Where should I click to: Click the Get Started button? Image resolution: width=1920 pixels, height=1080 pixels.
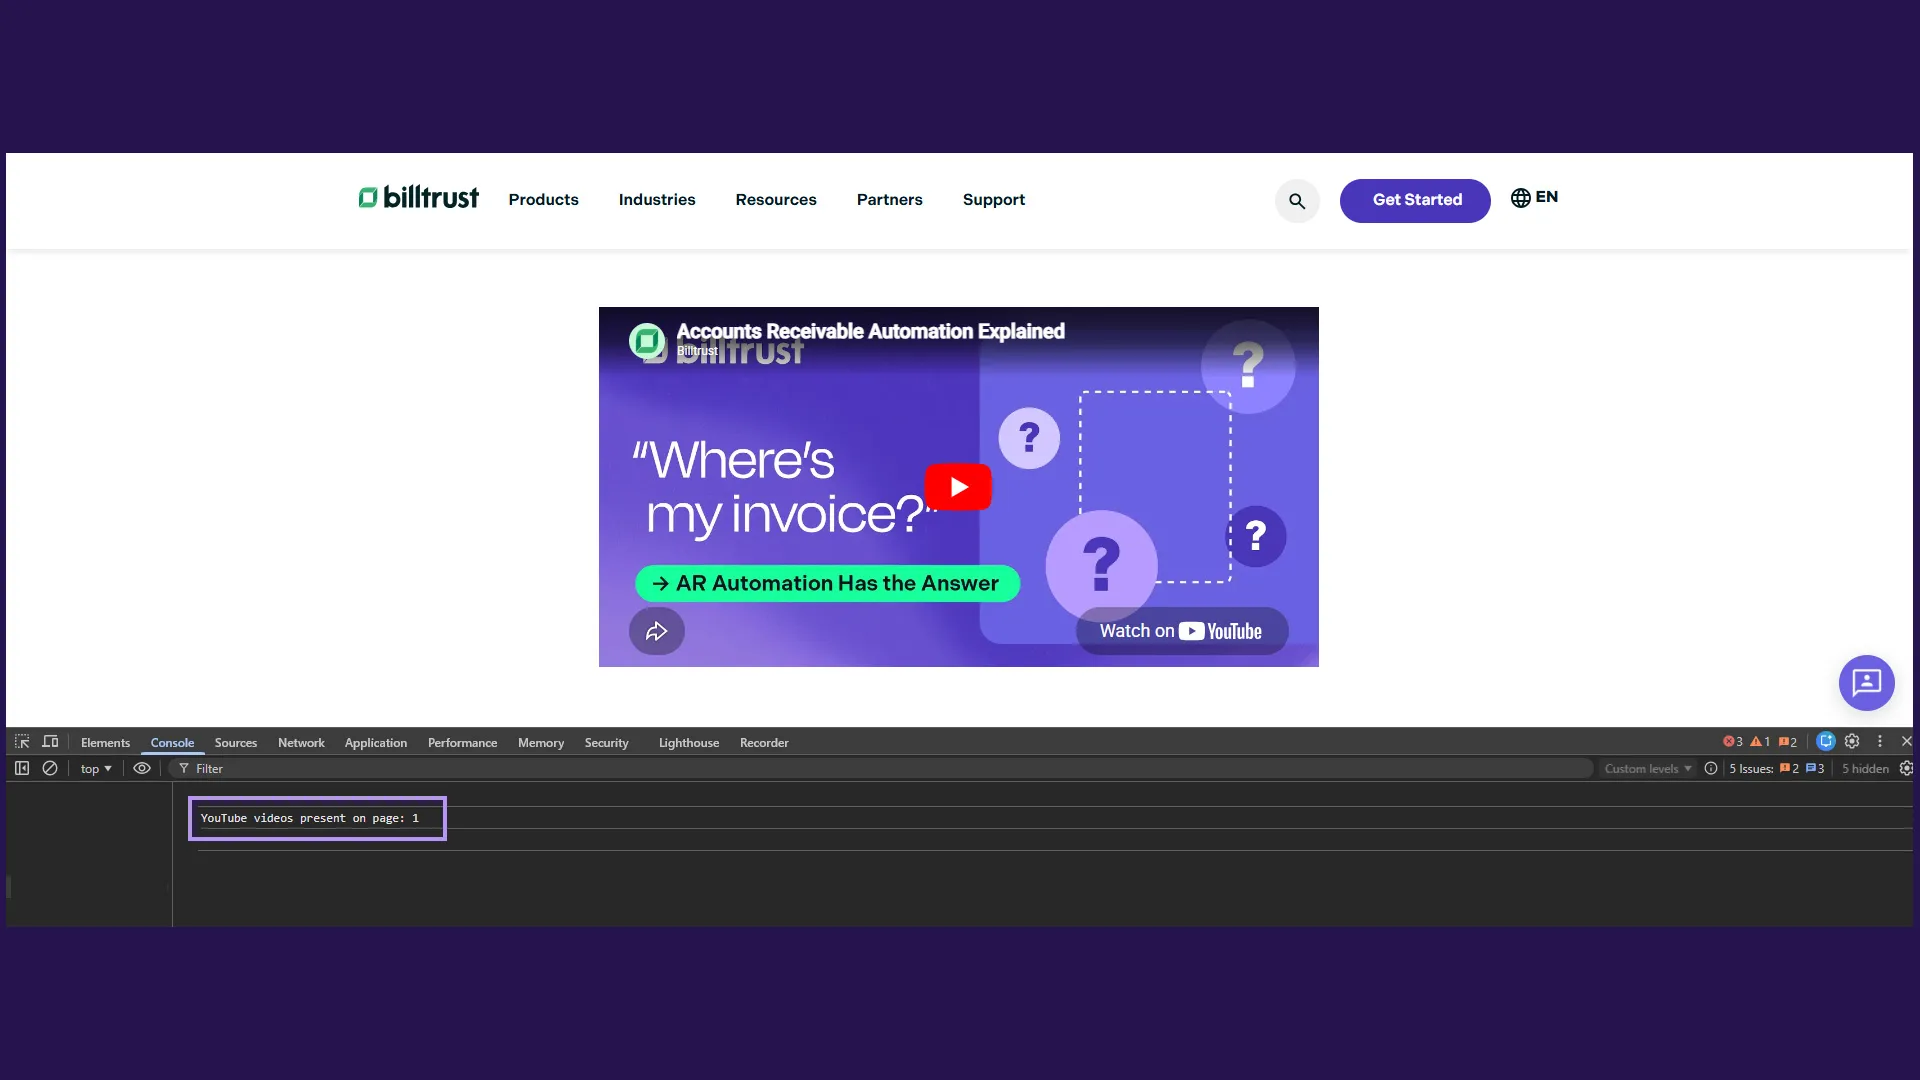point(1415,201)
